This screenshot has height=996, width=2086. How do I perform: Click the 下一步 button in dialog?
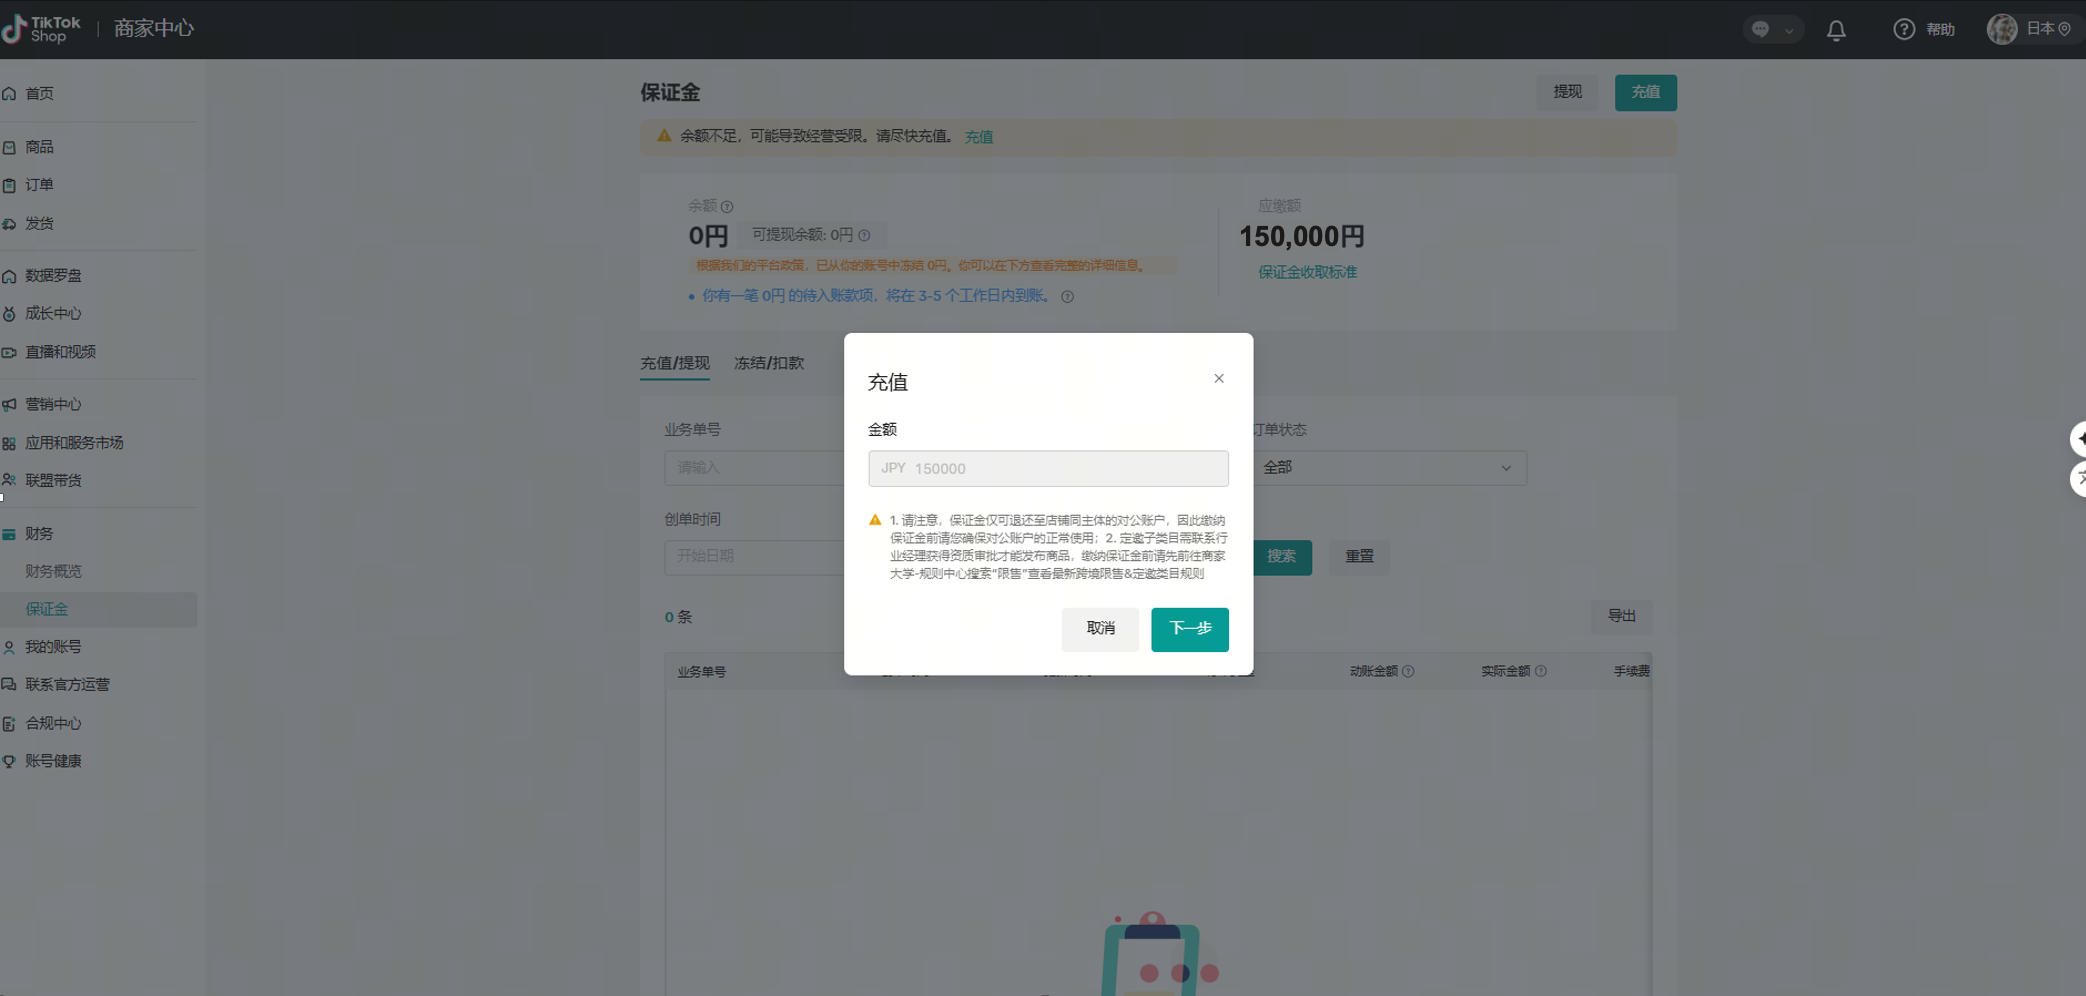click(1189, 629)
